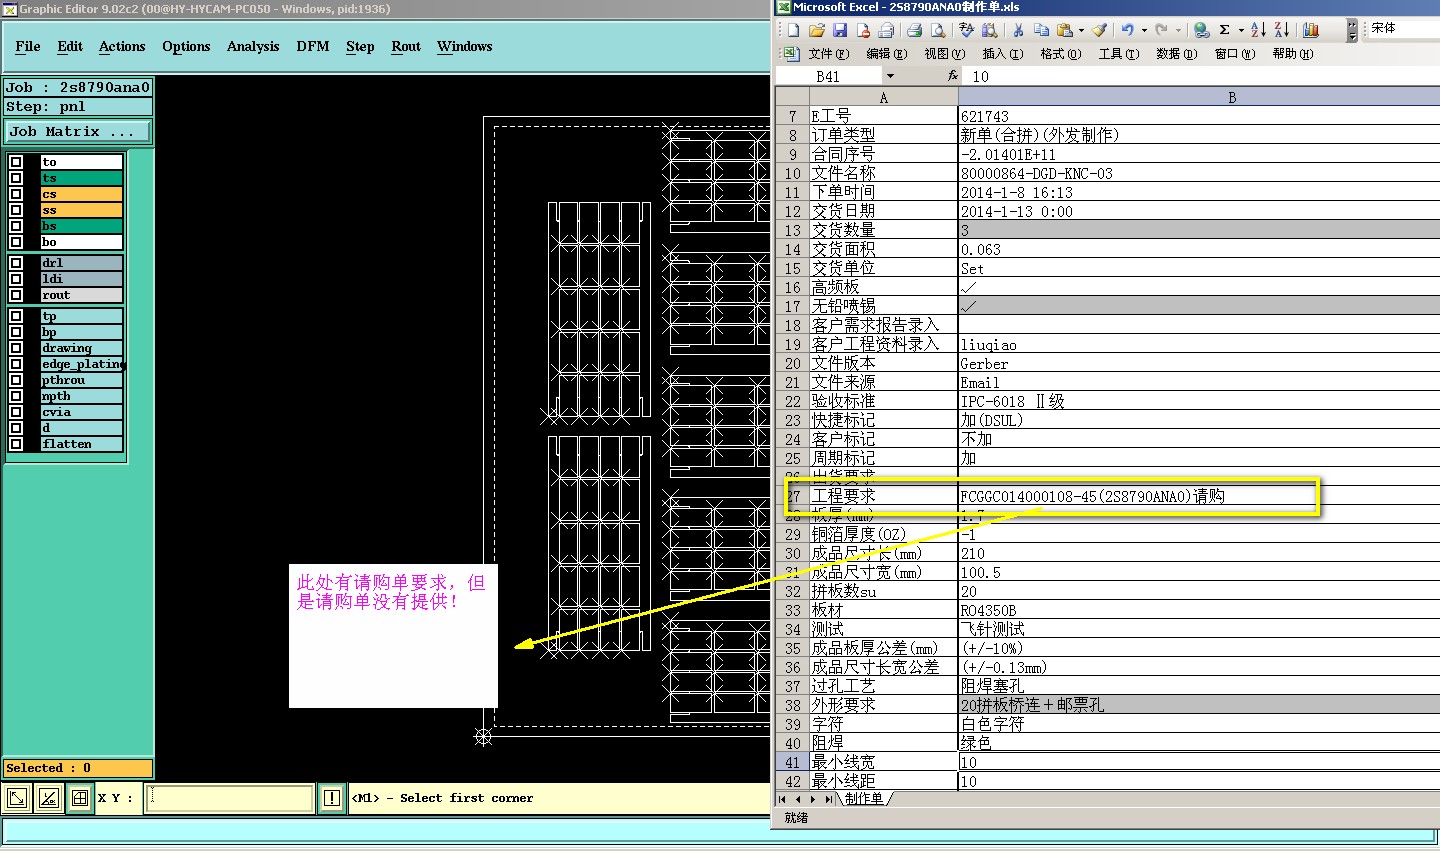
Task: Click the Copy icon in Excel toolbar
Action: (1041, 30)
